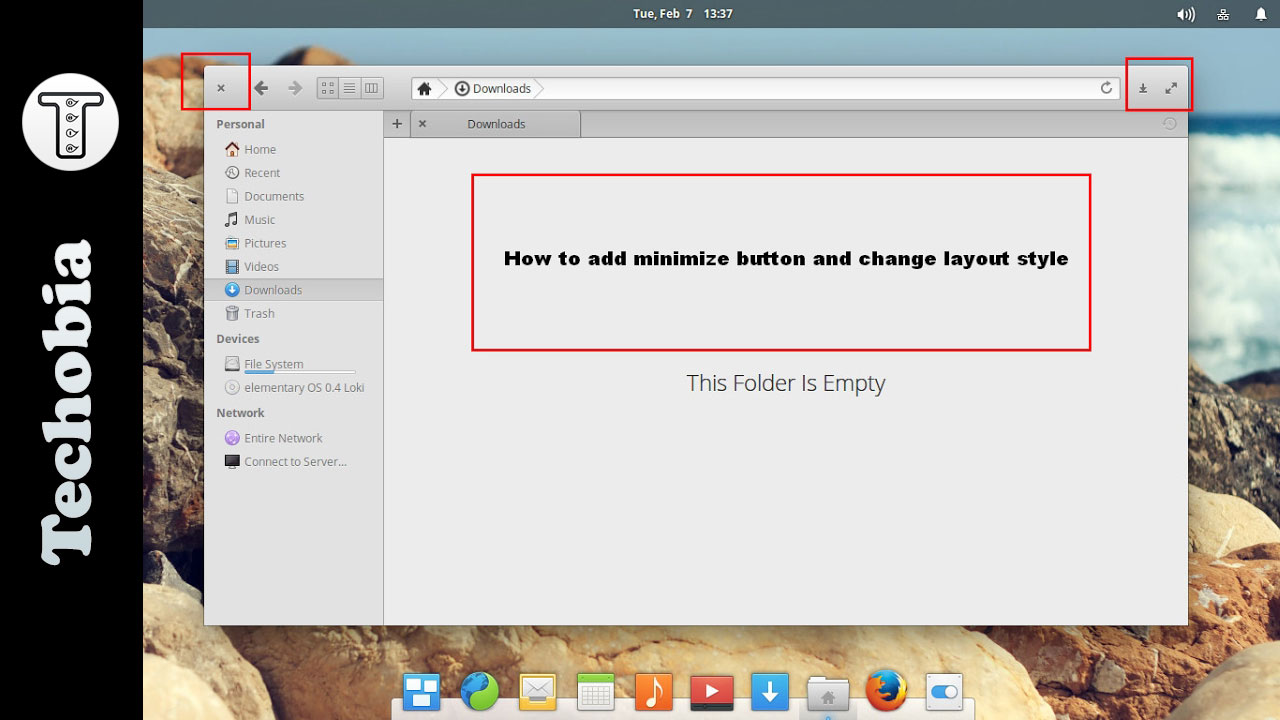Refresh the folder with the reload icon
This screenshot has height=720, width=1280.
1106,88
